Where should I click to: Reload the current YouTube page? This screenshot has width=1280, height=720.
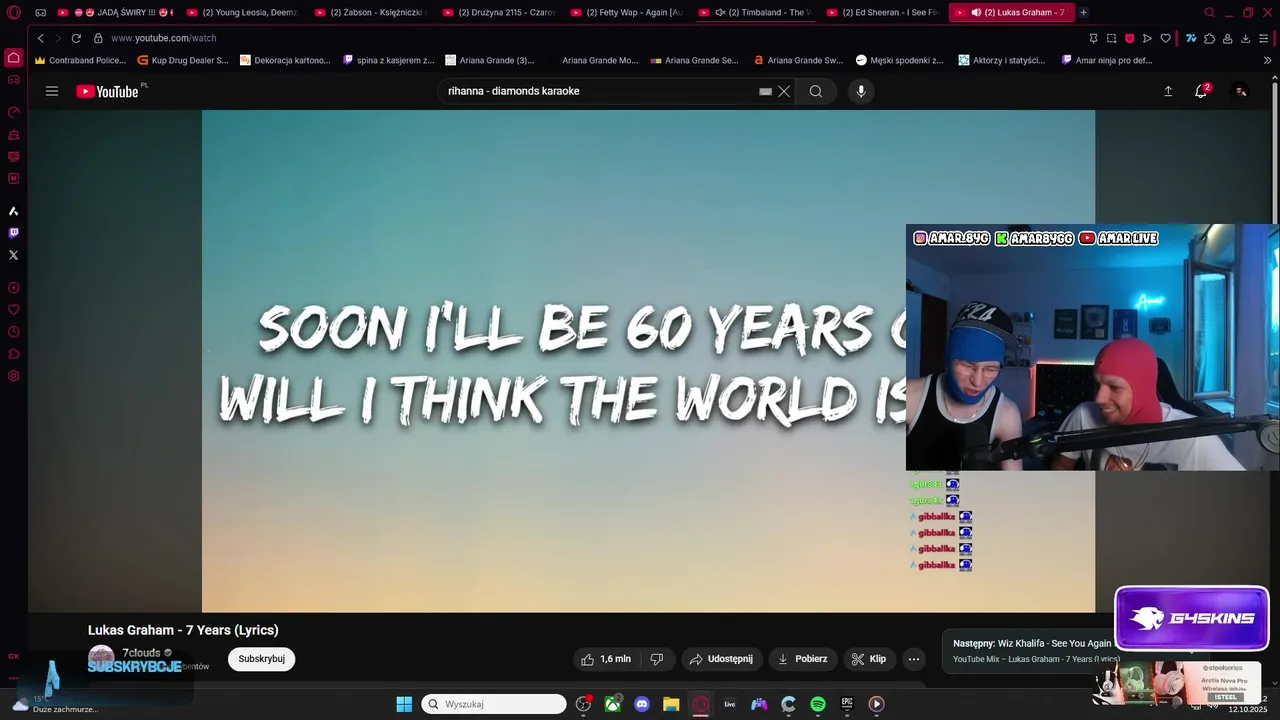click(76, 38)
